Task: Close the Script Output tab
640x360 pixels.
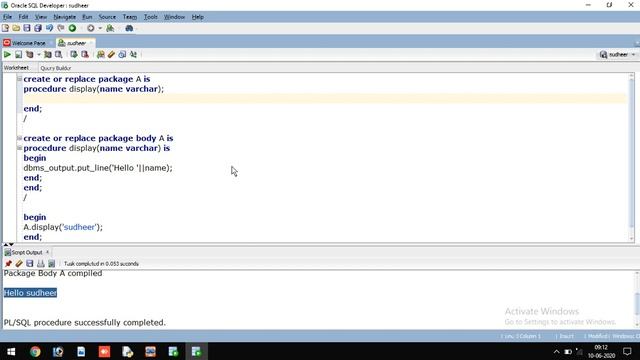Action: point(47,252)
